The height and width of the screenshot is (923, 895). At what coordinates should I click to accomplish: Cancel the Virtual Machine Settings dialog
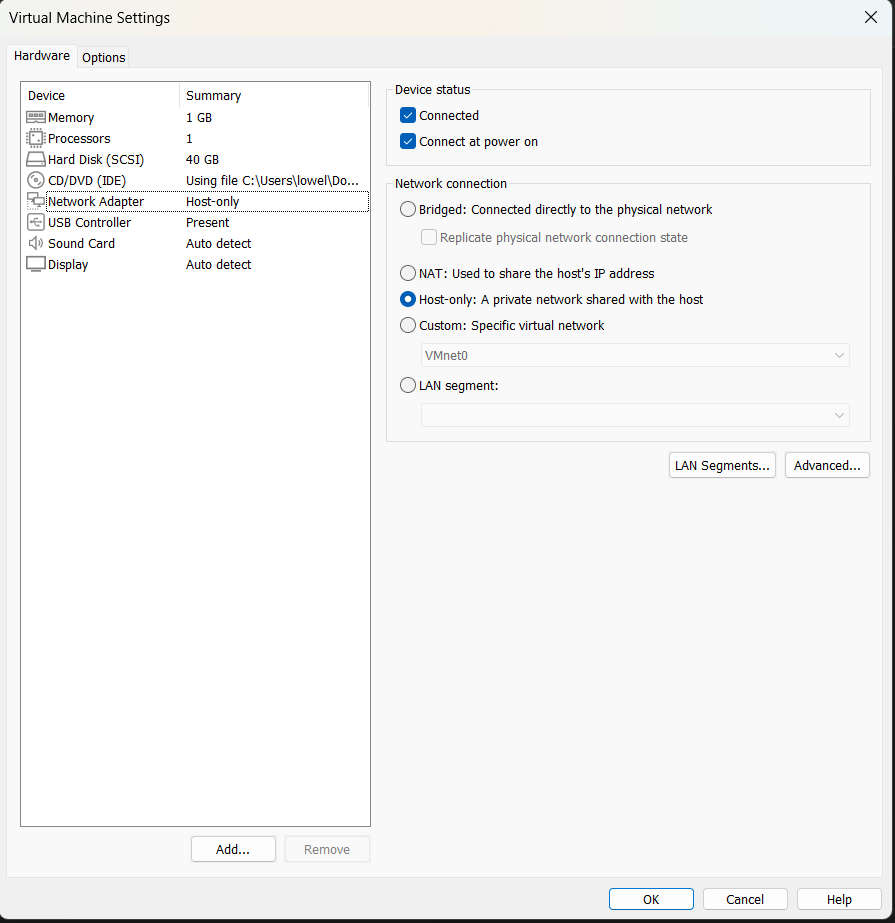(x=745, y=899)
